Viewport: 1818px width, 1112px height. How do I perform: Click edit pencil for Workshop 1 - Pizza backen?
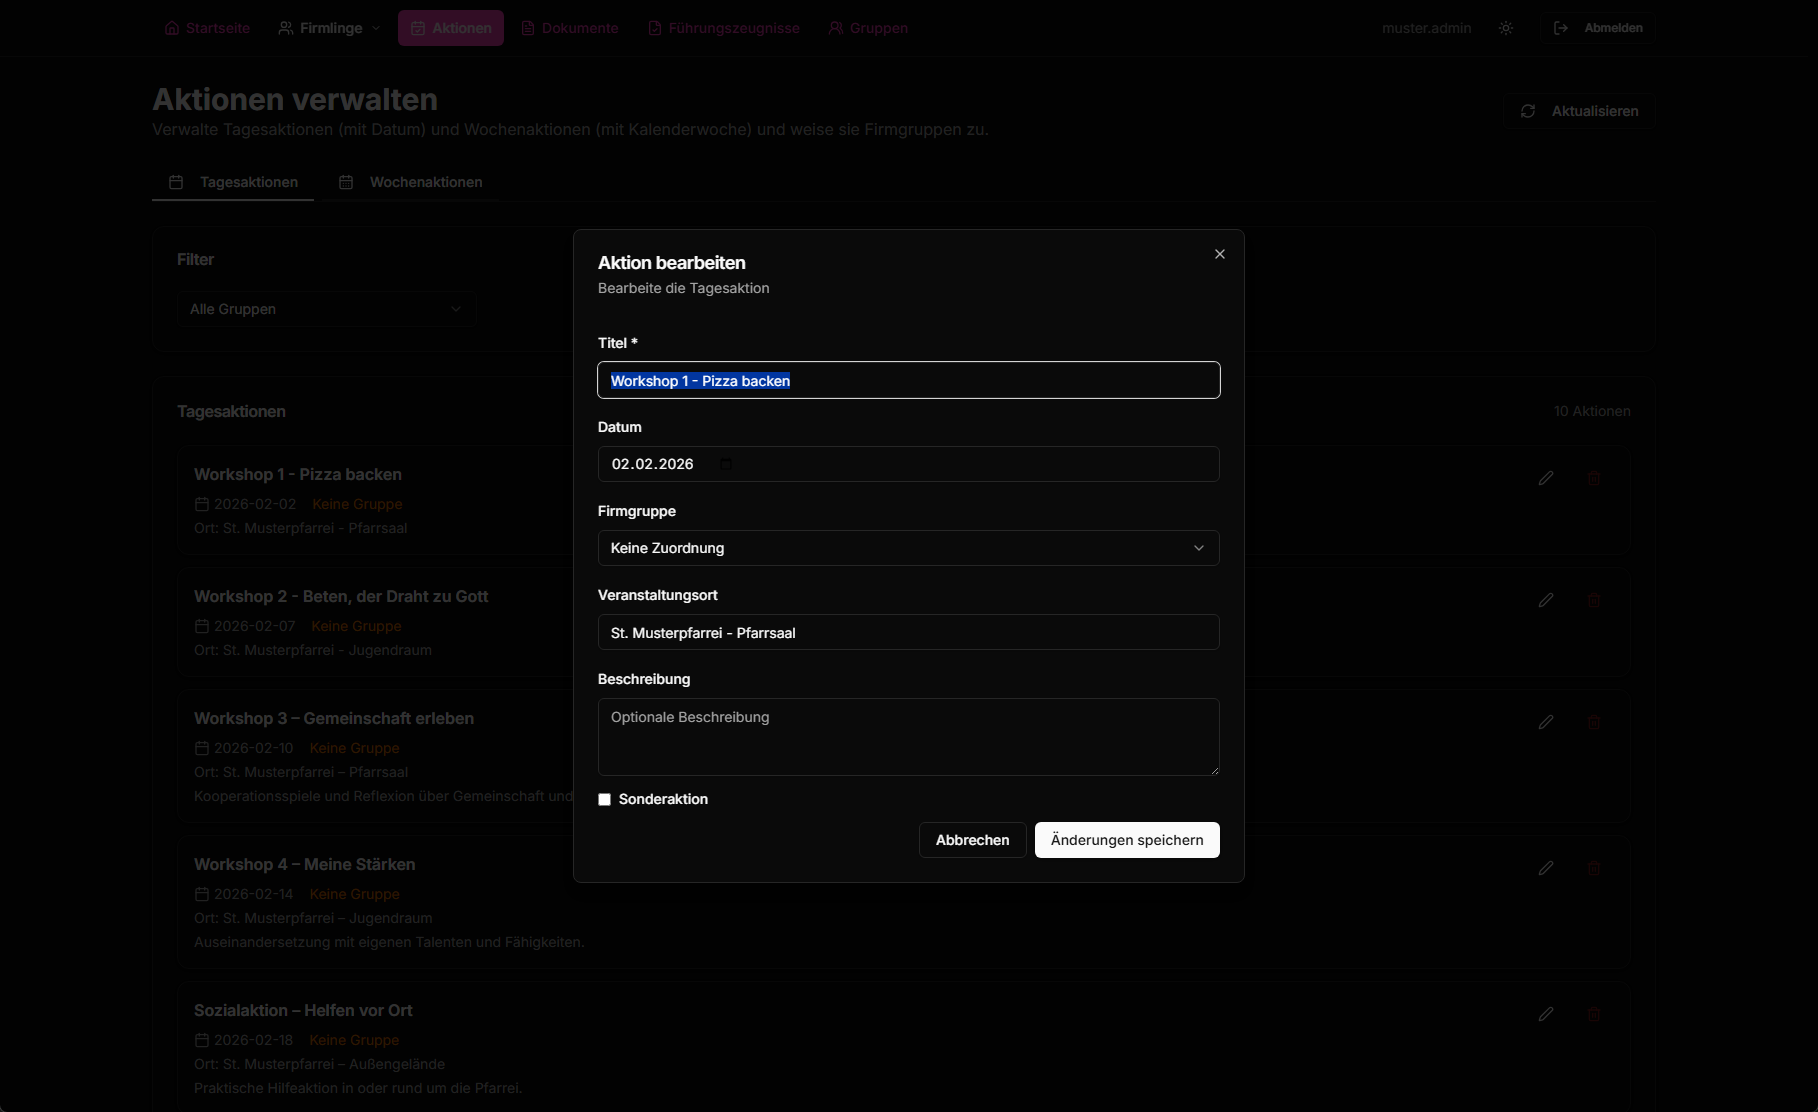coord(1545,479)
